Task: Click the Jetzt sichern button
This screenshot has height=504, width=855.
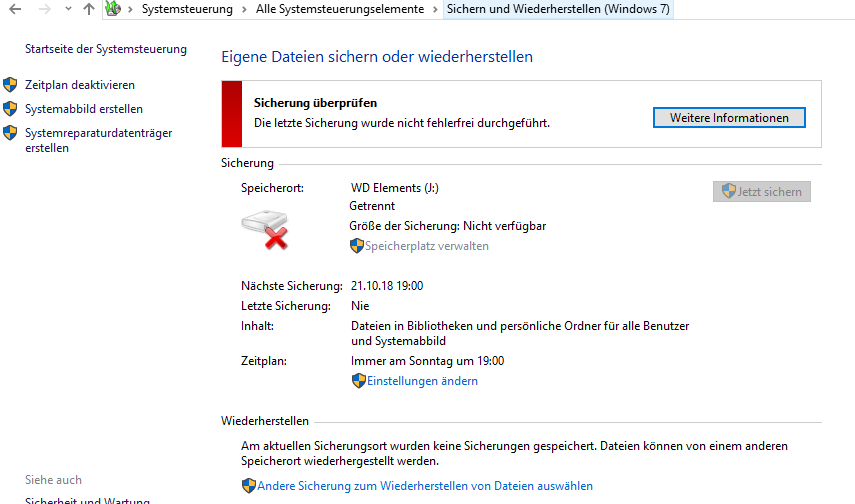Action: tap(762, 191)
